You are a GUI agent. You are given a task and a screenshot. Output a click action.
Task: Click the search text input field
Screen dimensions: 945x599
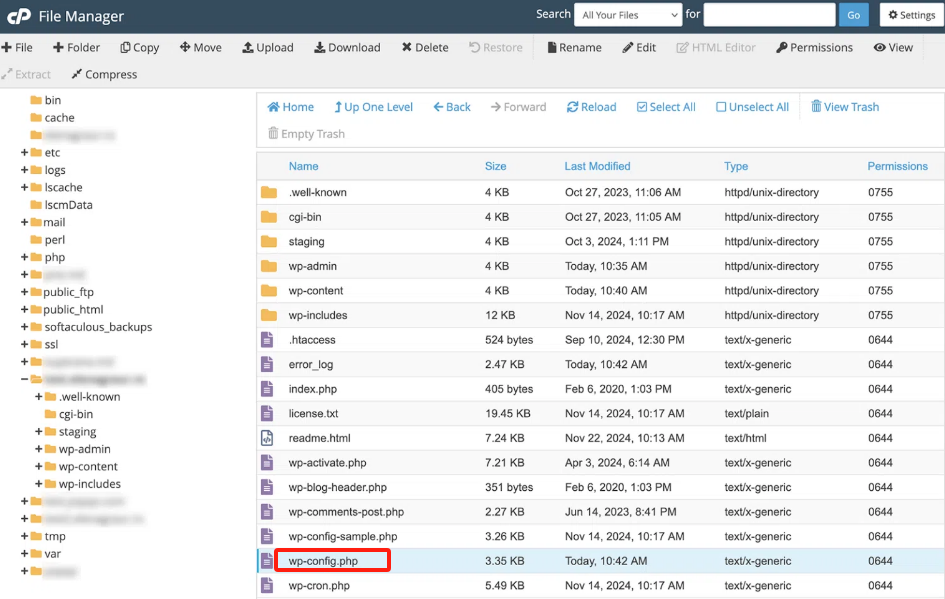(768, 15)
